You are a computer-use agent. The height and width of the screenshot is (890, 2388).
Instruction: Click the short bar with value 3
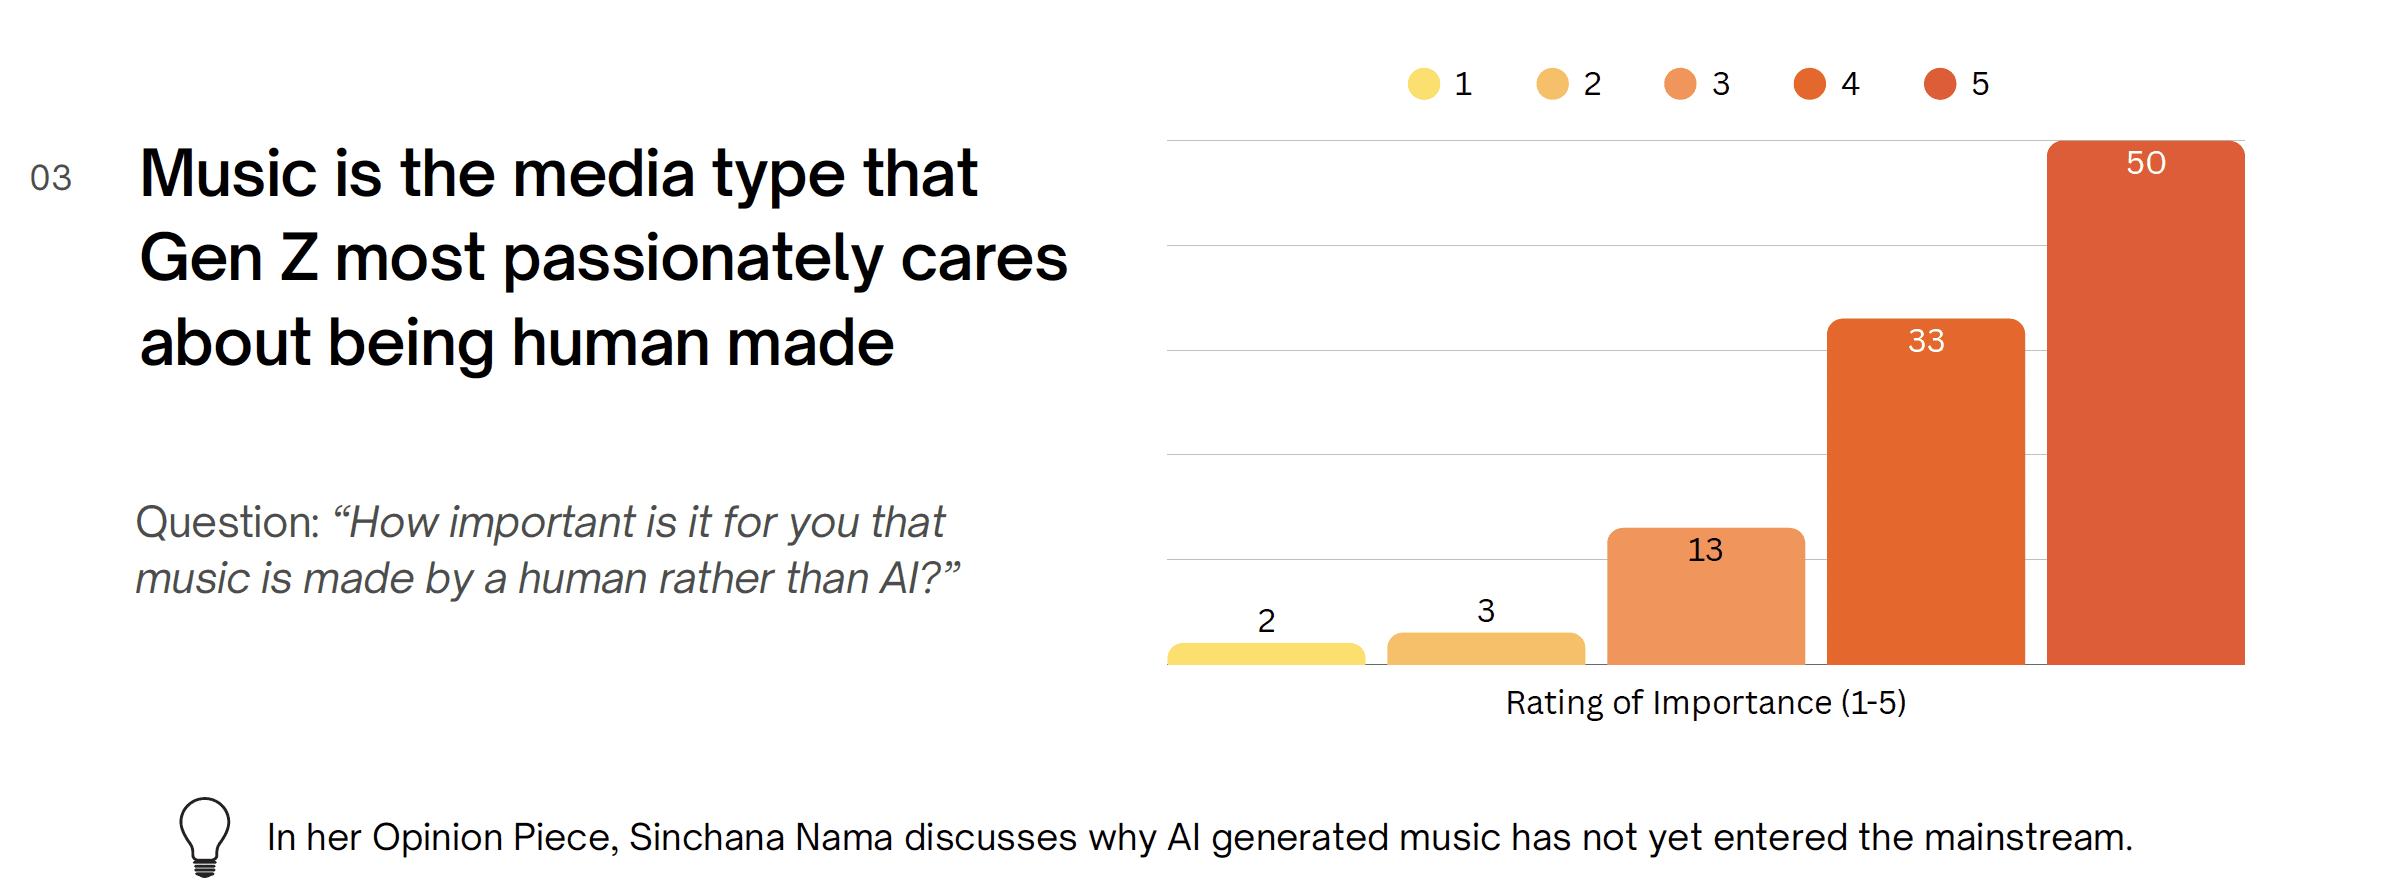click(1486, 648)
